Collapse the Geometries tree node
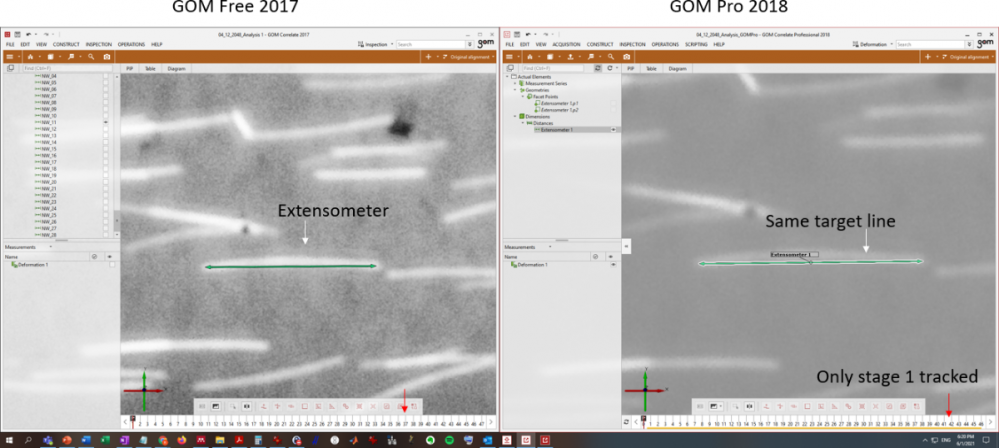This screenshot has width=999, height=448. point(515,90)
